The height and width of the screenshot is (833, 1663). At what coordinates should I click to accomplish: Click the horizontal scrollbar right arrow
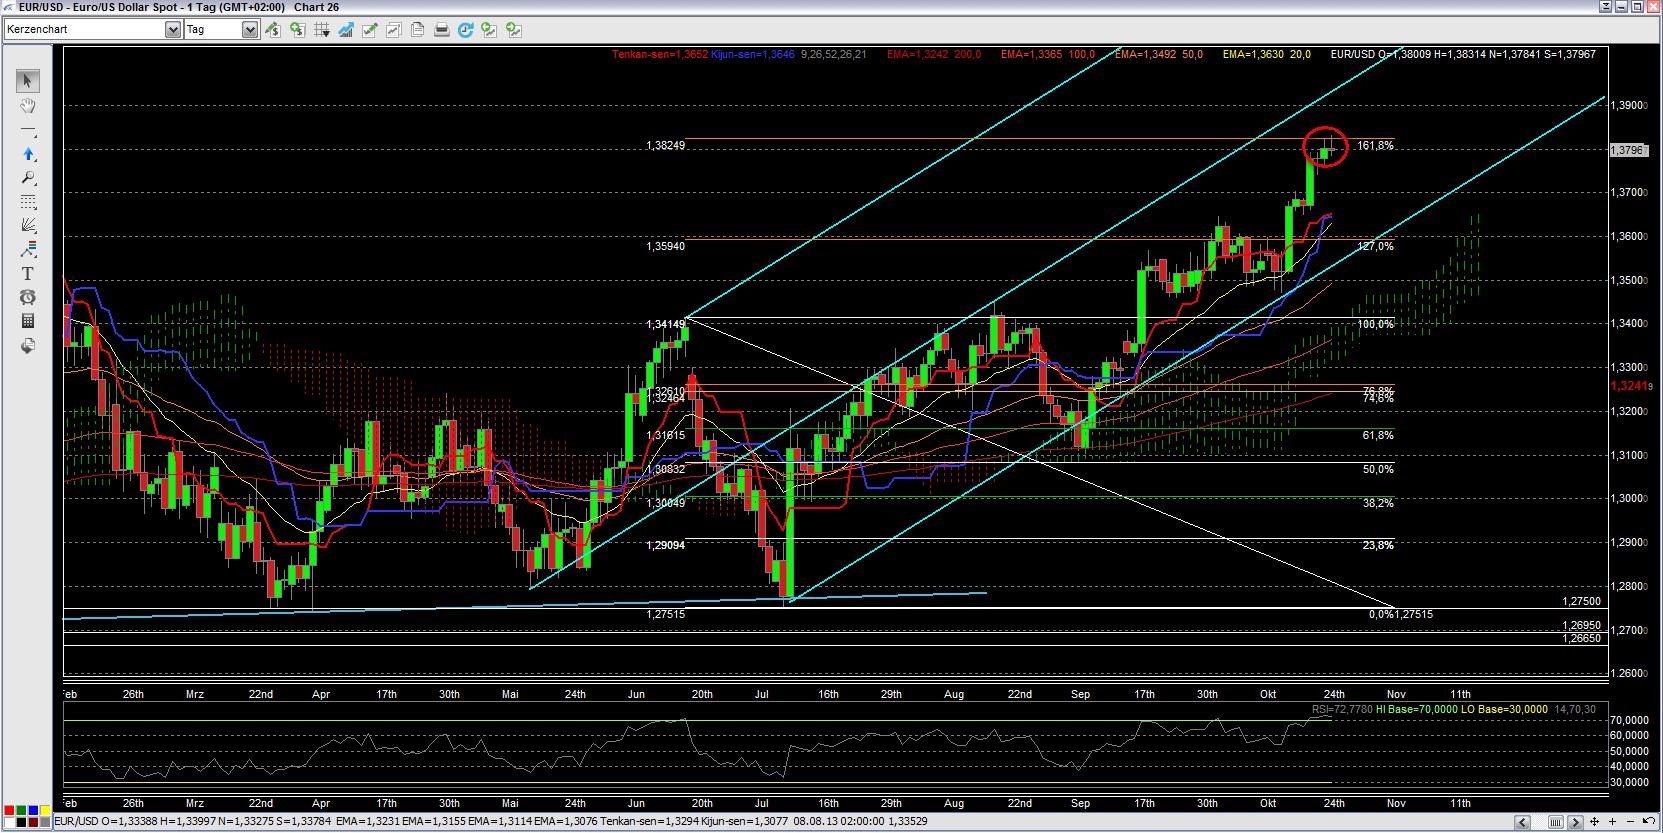(1575, 822)
